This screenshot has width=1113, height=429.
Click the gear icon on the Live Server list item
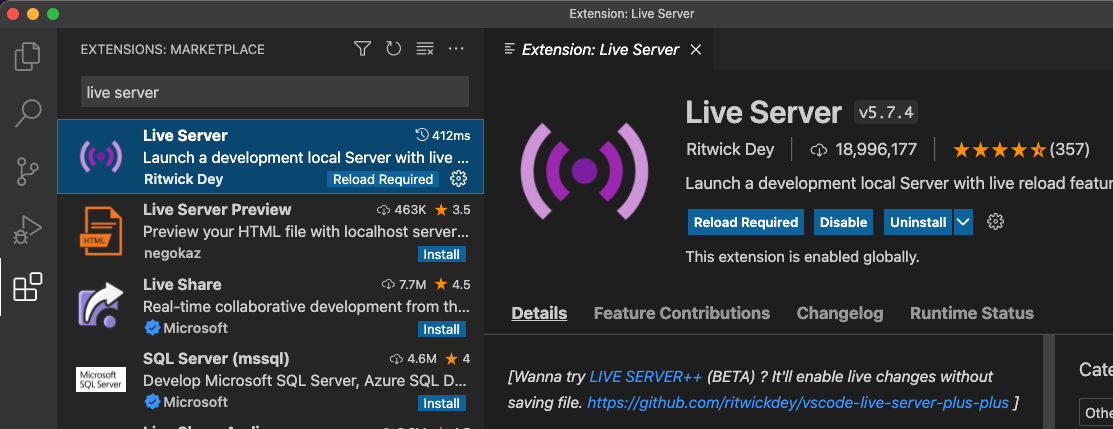pos(459,179)
